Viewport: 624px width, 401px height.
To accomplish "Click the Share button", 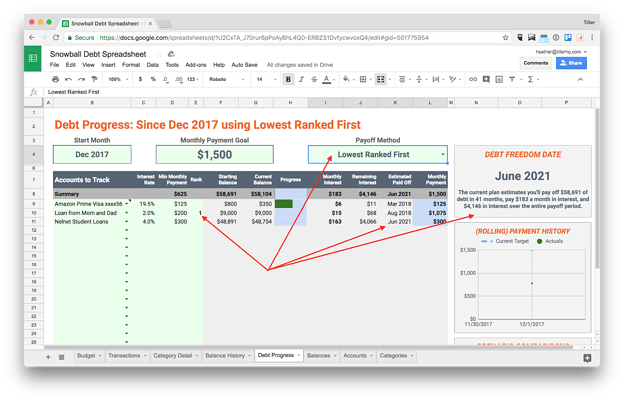I will (x=571, y=63).
